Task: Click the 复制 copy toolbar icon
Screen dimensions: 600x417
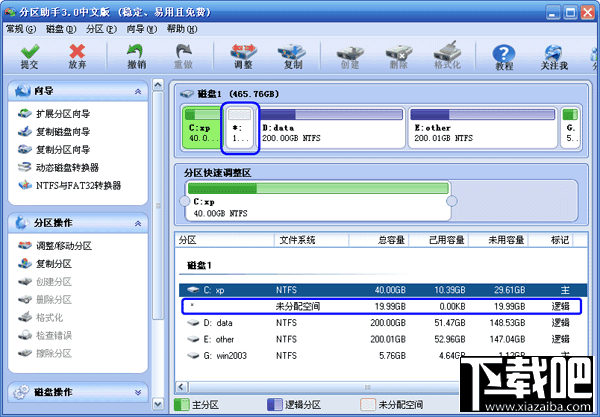Action: 292,52
